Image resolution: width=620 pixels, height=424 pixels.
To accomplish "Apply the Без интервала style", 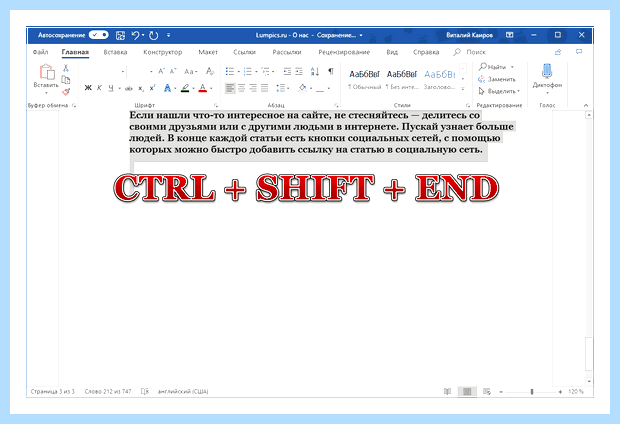I will point(402,79).
